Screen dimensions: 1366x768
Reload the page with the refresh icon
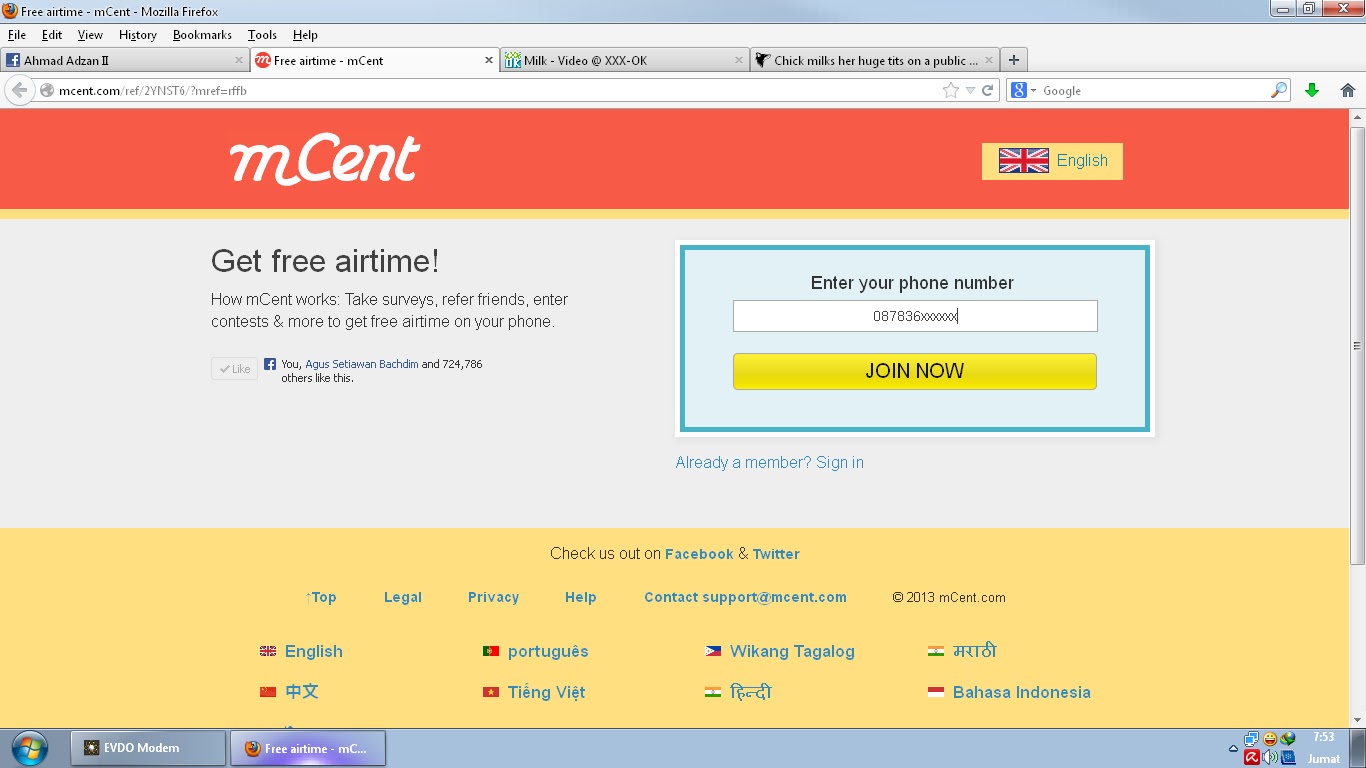(x=987, y=90)
